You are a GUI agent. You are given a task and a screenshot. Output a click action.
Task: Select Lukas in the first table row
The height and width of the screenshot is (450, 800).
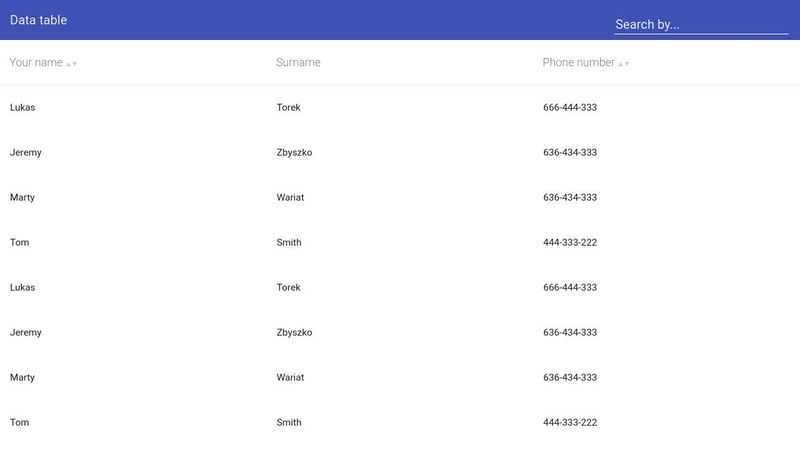(x=22, y=107)
